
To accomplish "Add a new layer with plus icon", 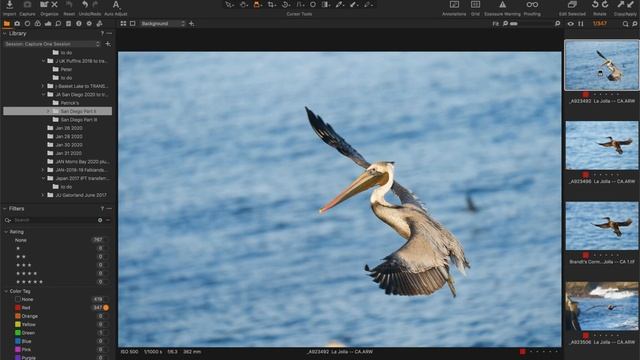I will click(x=191, y=24).
